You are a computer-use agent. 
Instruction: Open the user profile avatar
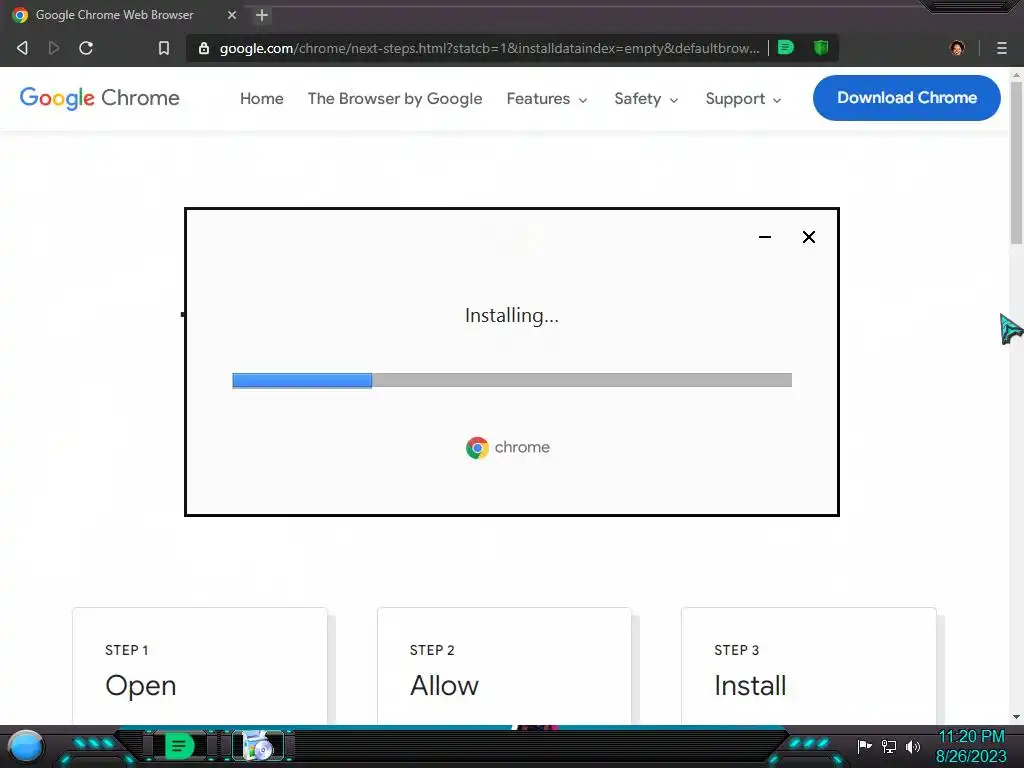coord(957,48)
